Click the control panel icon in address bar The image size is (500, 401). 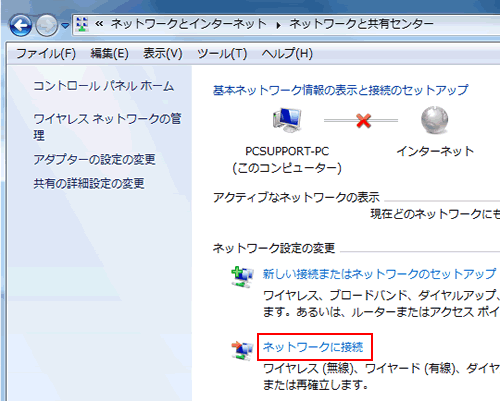(x=82, y=24)
